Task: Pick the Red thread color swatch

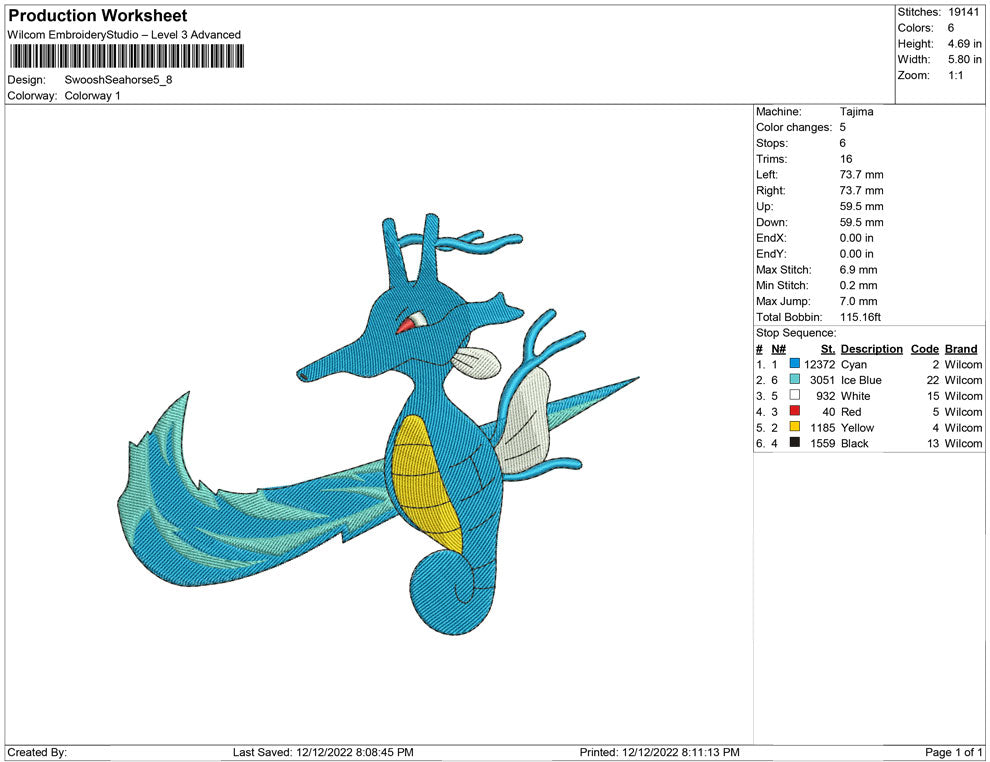Action: pyautogui.click(x=795, y=412)
